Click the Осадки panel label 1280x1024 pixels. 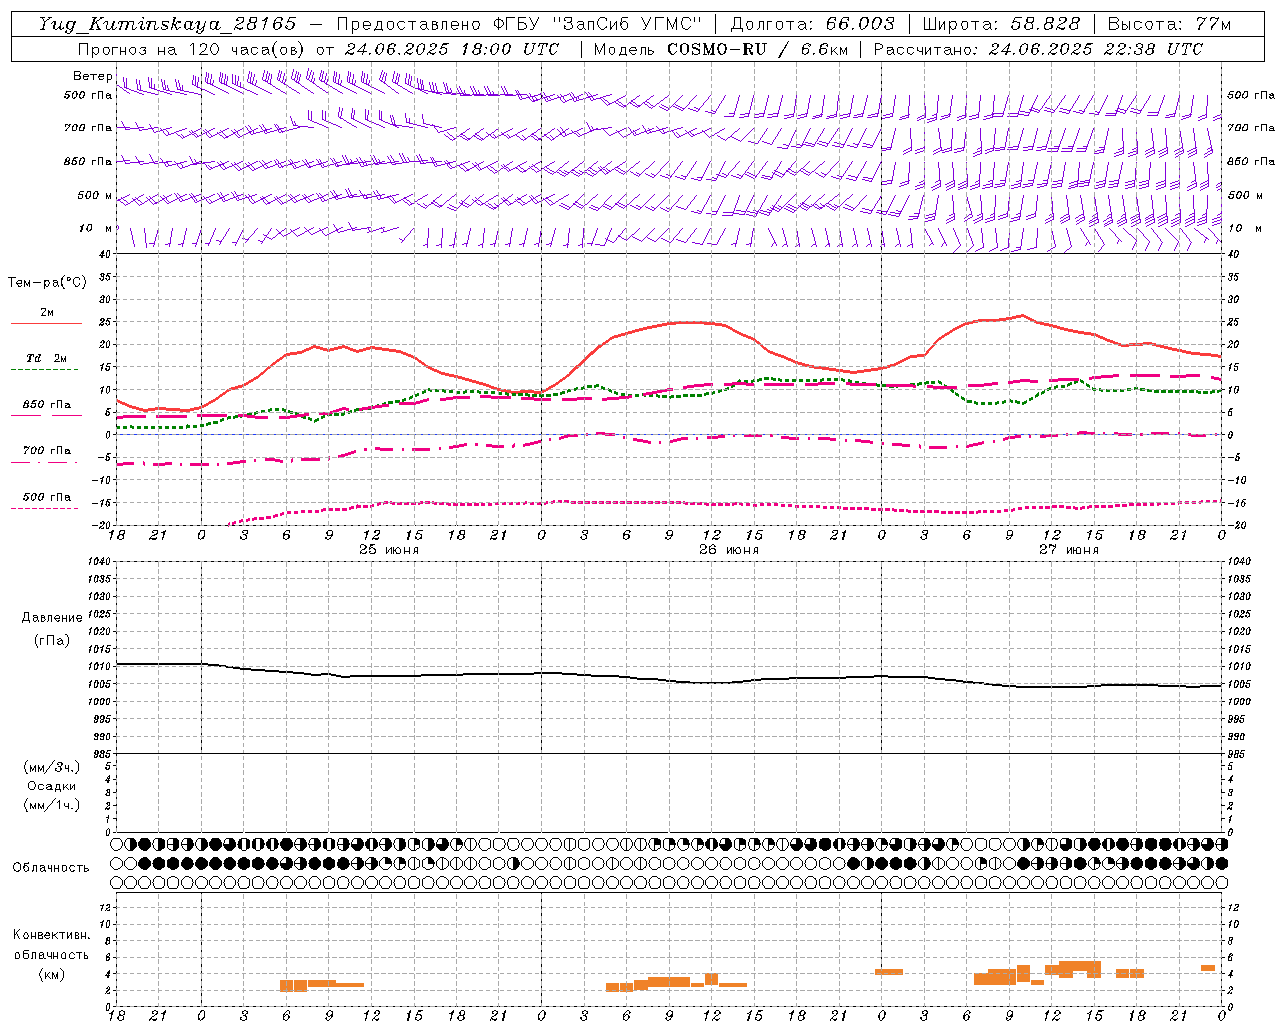tap(52, 786)
